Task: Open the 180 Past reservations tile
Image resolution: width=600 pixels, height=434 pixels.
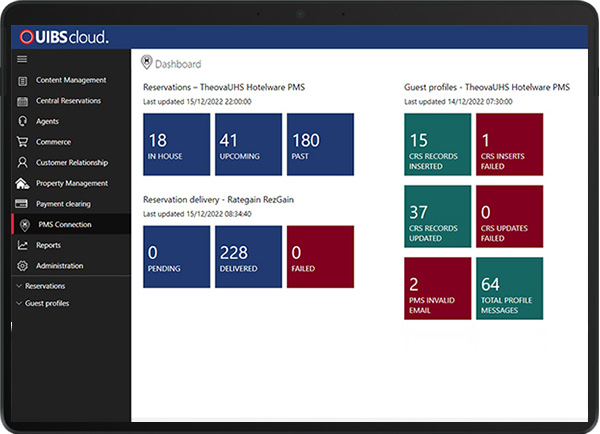Action: [x=320, y=144]
